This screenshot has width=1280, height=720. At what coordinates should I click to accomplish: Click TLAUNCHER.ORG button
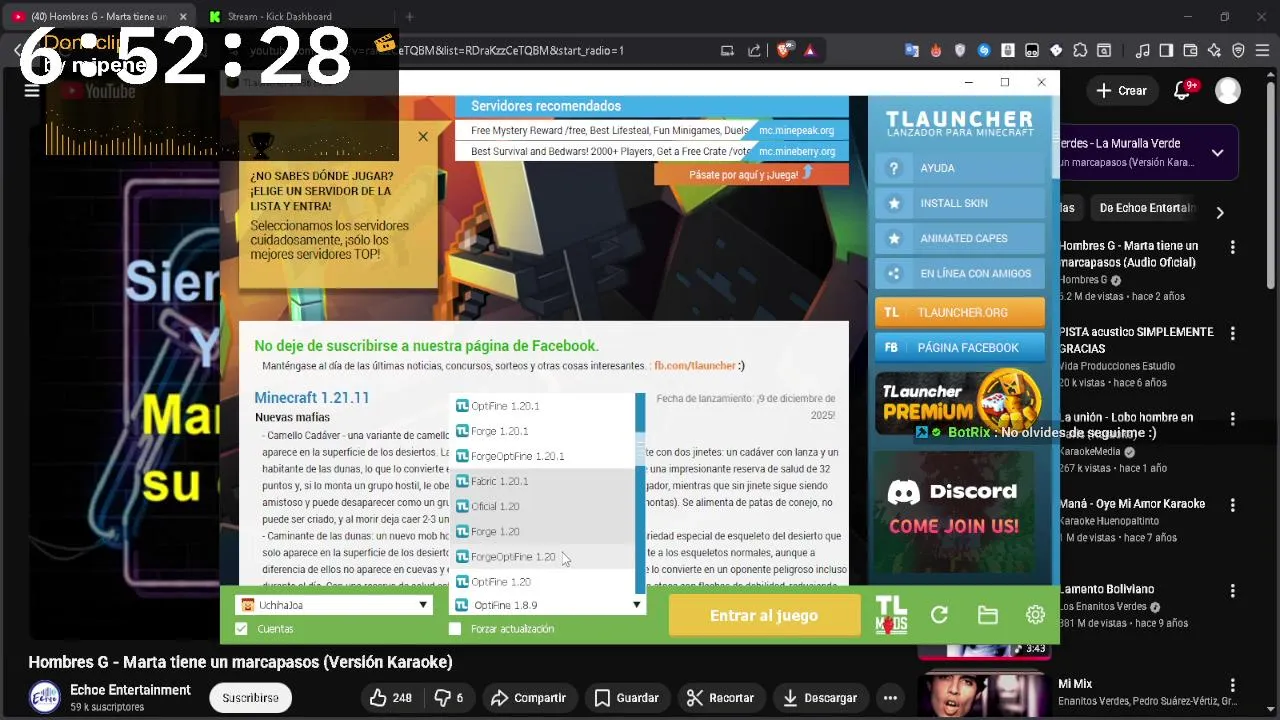pyautogui.click(x=960, y=312)
